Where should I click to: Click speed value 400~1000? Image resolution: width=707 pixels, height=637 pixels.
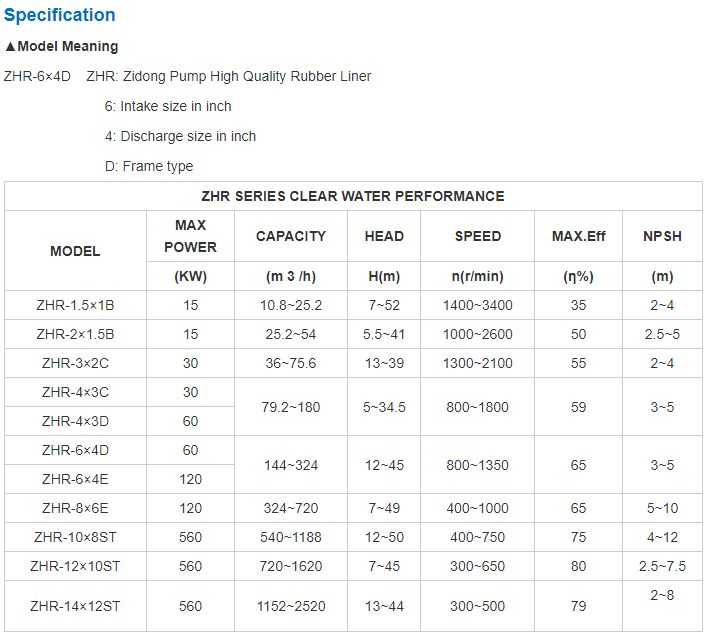click(x=478, y=508)
